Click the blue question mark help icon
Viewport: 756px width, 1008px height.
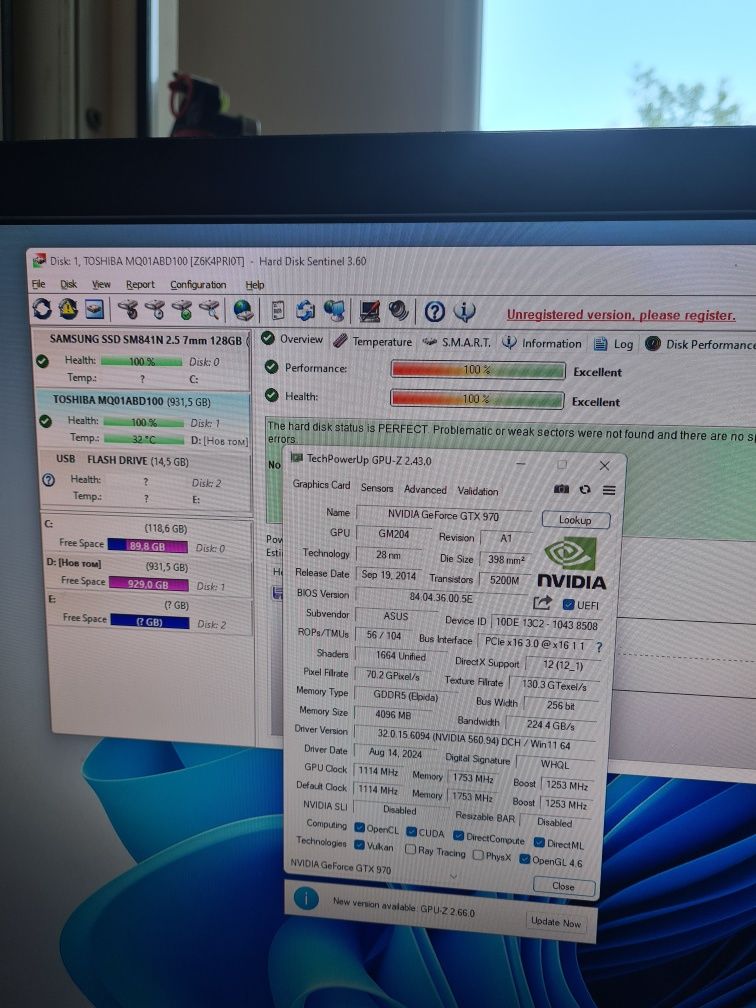click(x=435, y=312)
